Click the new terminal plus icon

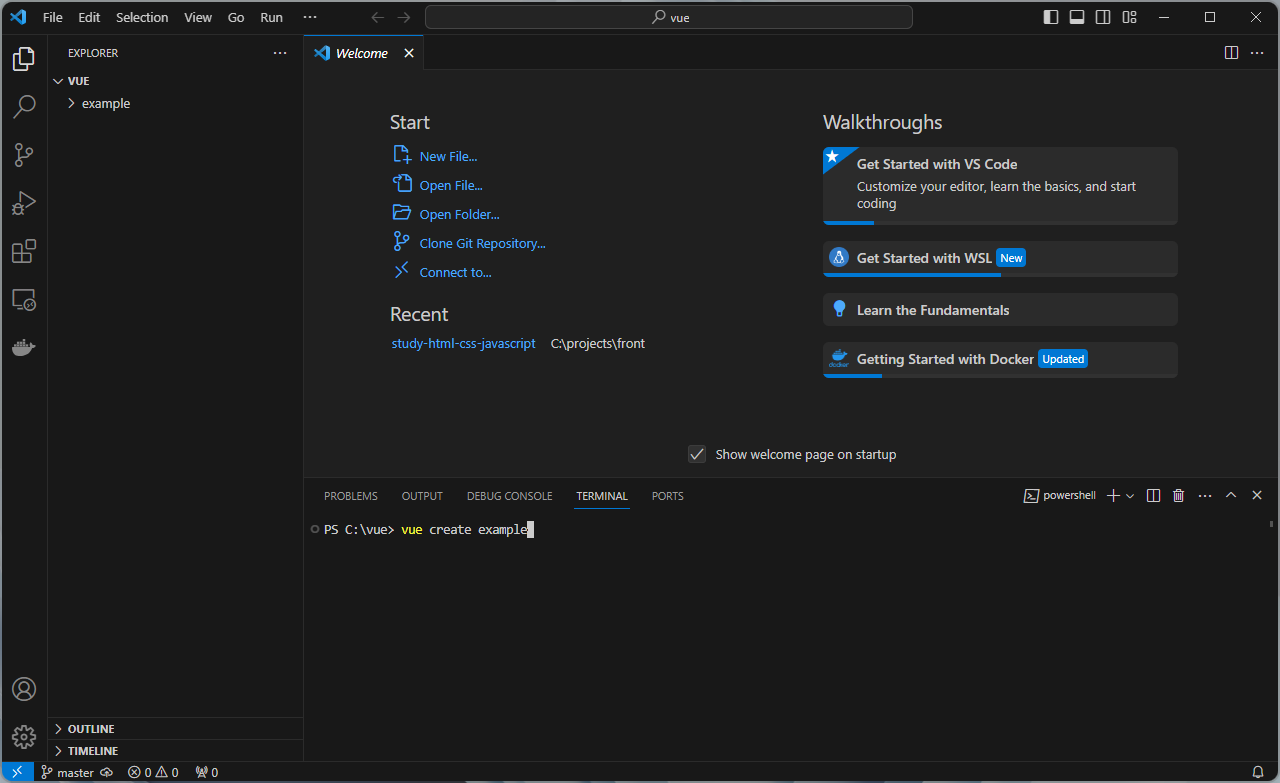tap(1113, 496)
